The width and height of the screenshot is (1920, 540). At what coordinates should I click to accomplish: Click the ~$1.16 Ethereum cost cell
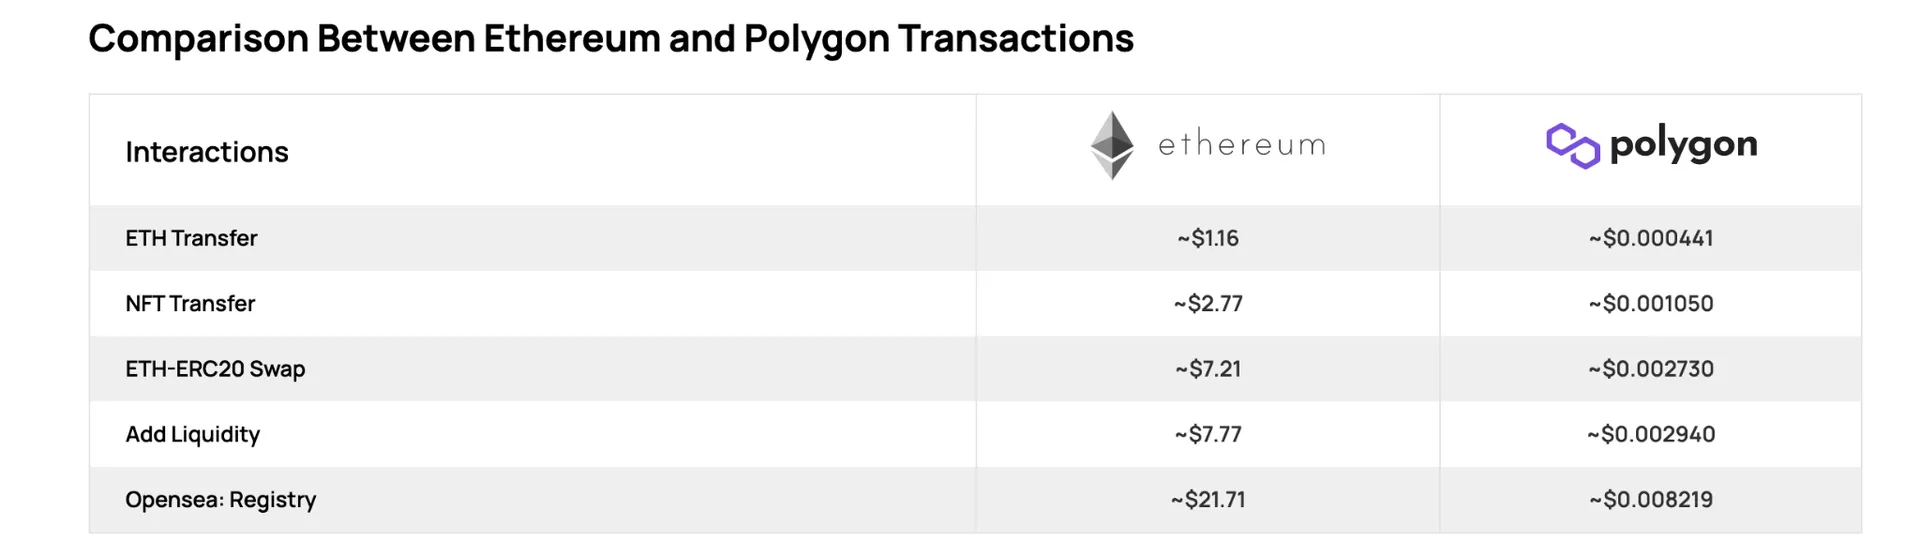1208,238
